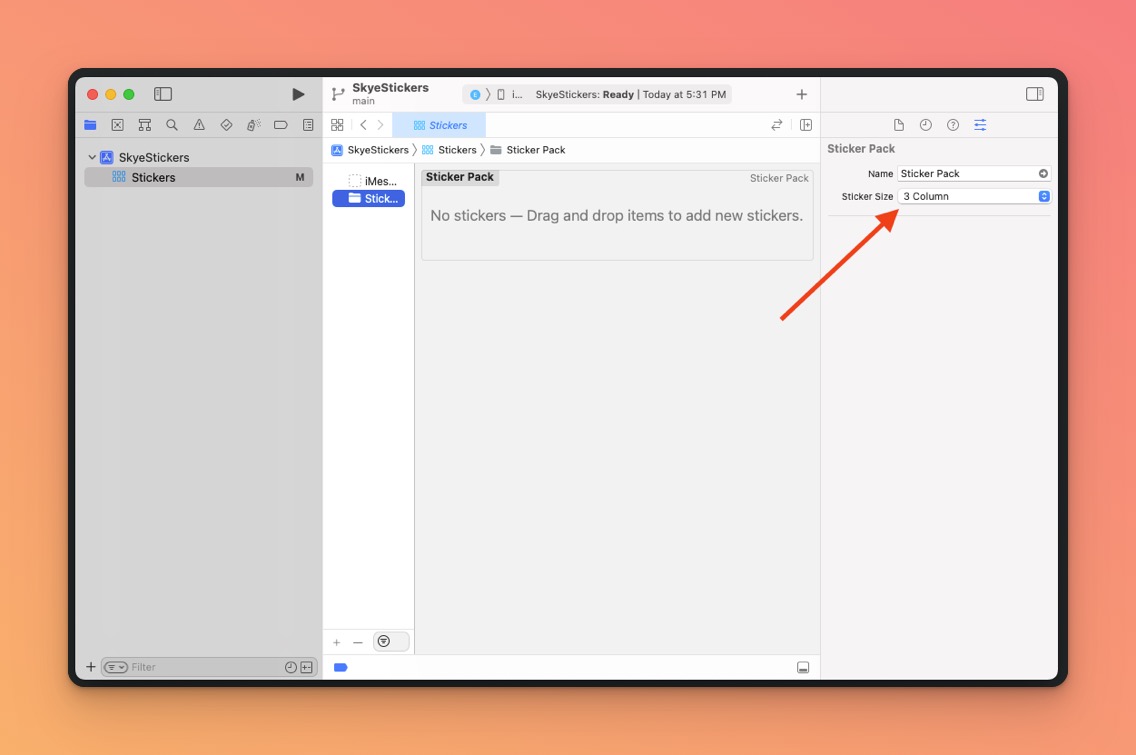This screenshot has width=1136, height=755.
Task: Add an editor on the right
Action: tap(806, 125)
